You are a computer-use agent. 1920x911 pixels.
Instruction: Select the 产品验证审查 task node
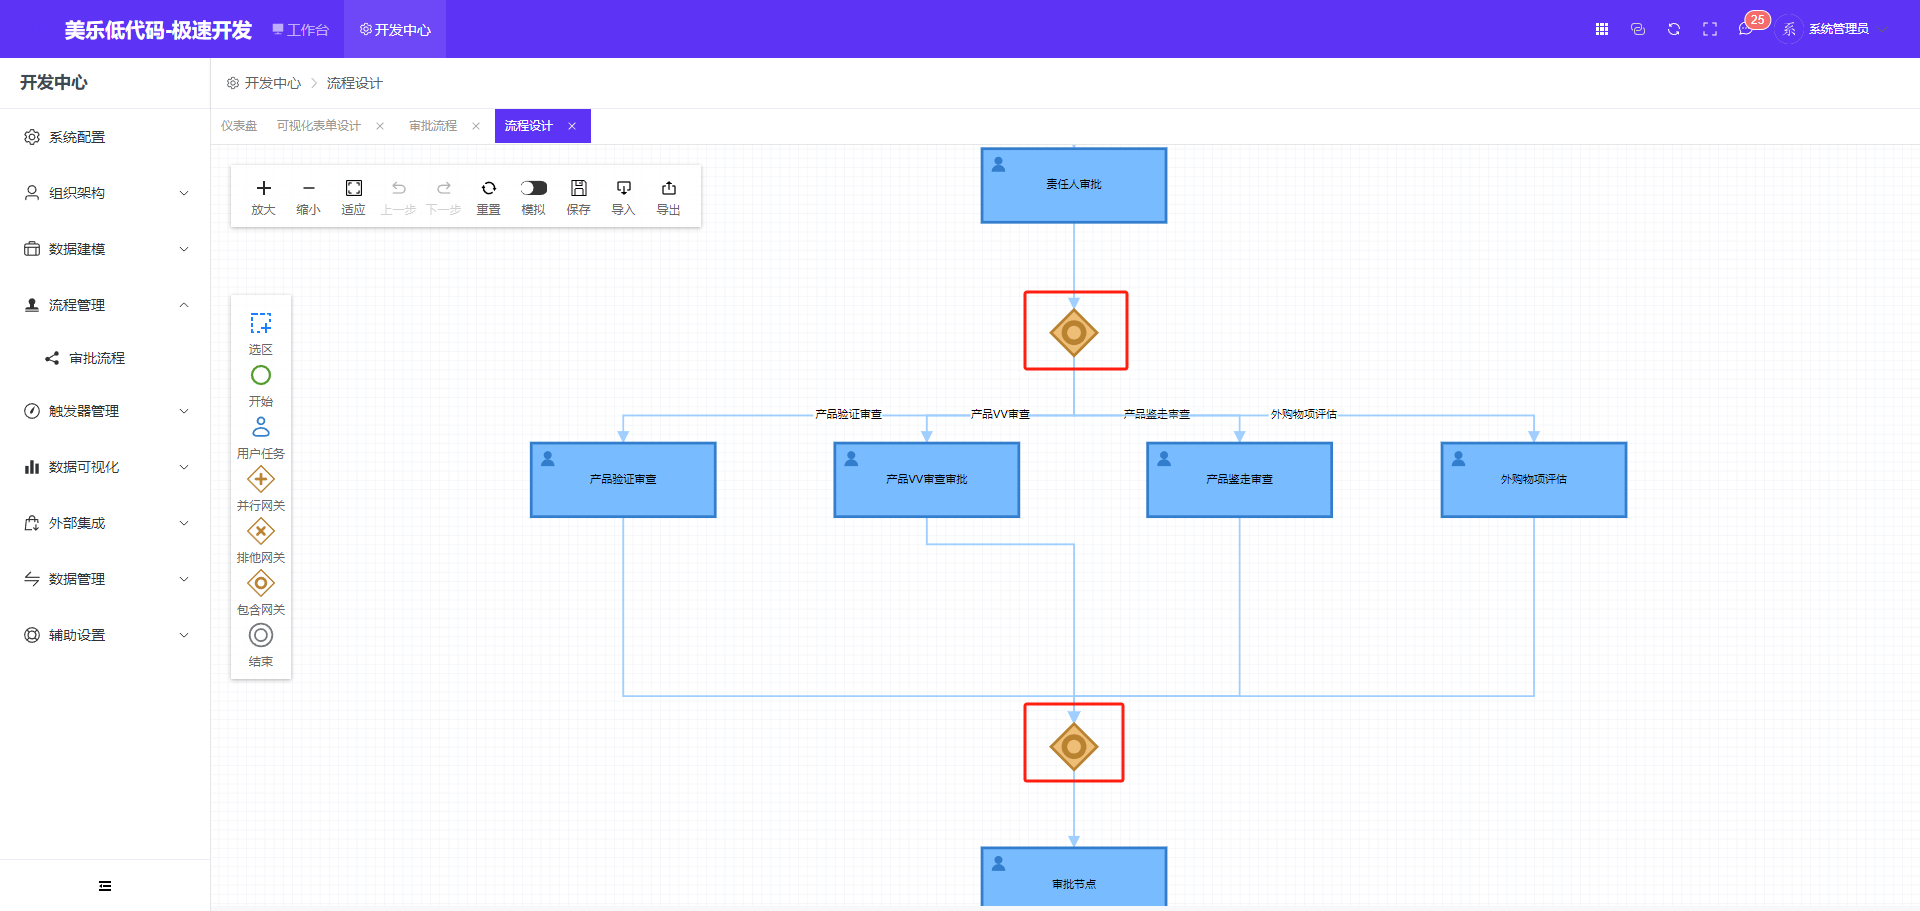tap(623, 480)
